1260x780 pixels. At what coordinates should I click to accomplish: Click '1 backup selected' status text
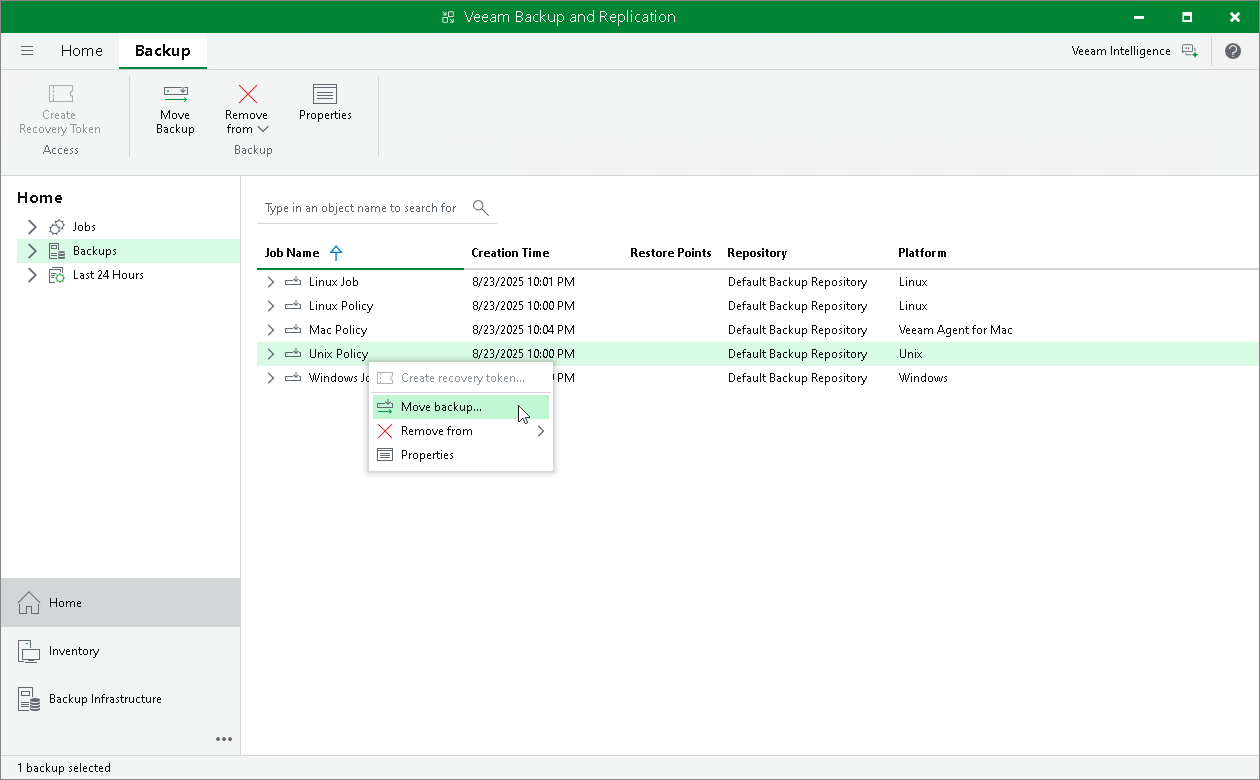(64, 768)
